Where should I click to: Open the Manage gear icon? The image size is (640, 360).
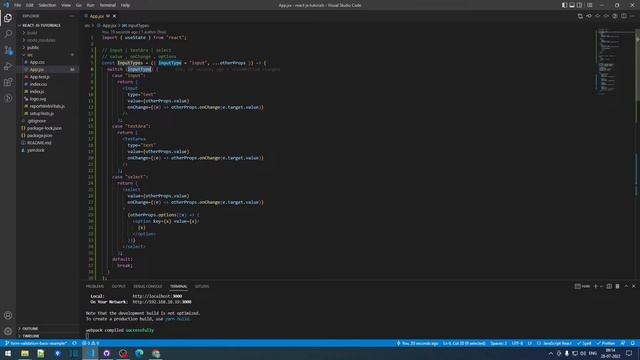(x=8, y=331)
